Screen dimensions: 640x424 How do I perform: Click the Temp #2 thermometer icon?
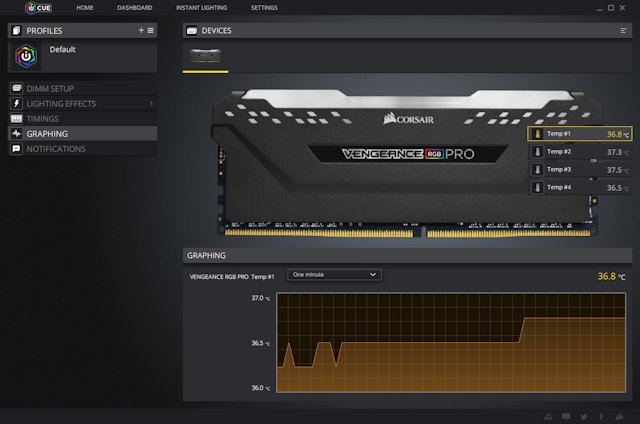tap(538, 152)
